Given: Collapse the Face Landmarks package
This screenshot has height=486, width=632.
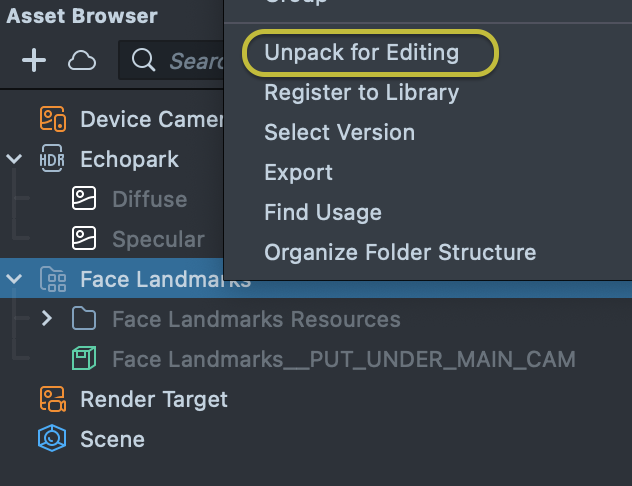Looking at the screenshot, I should pyautogui.click(x=14, y=279).
